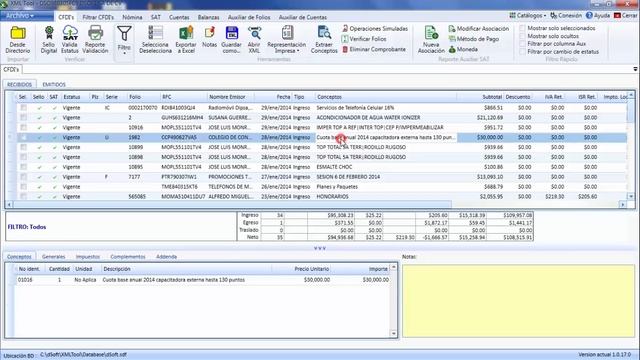Open the Ayuda help
This screenshot has height=360, width=640.
pos(598,16)
